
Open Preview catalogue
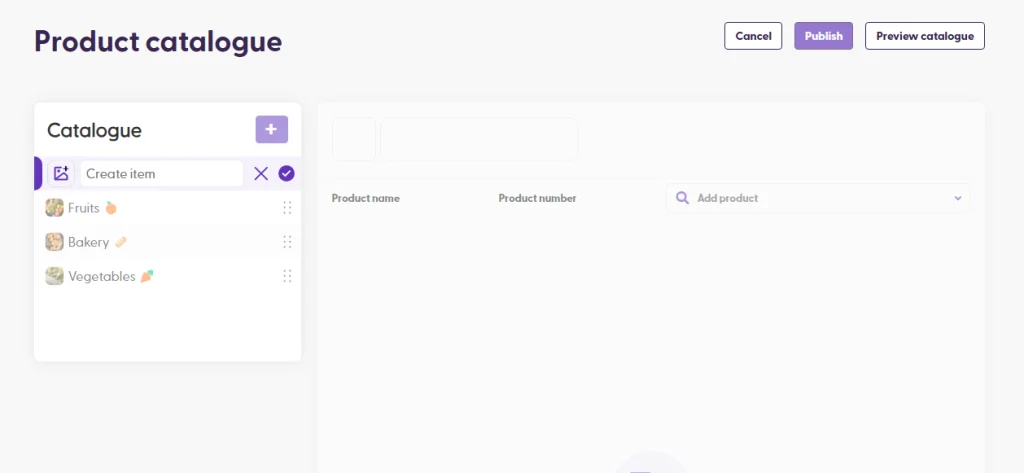tap(925, 36)
